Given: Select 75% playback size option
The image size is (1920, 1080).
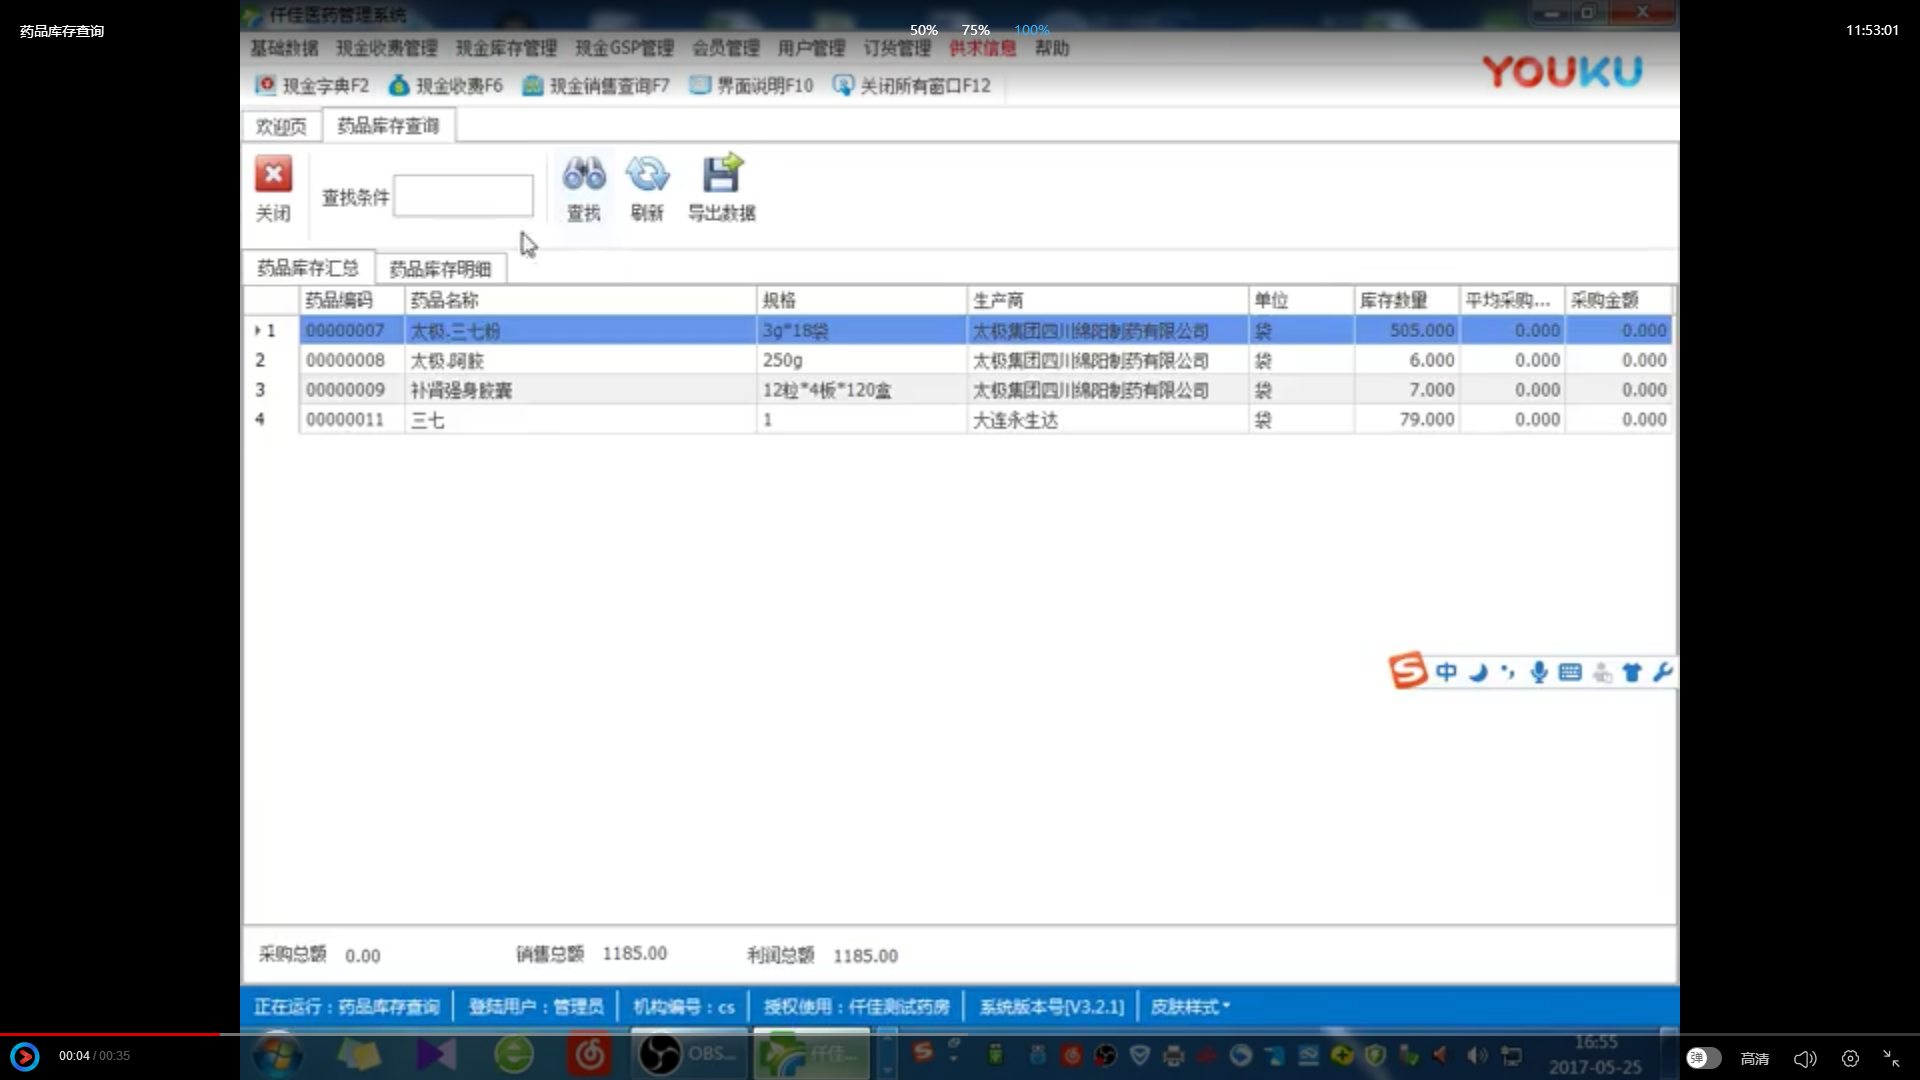Looking at the screenshot, I should [975, 30].
